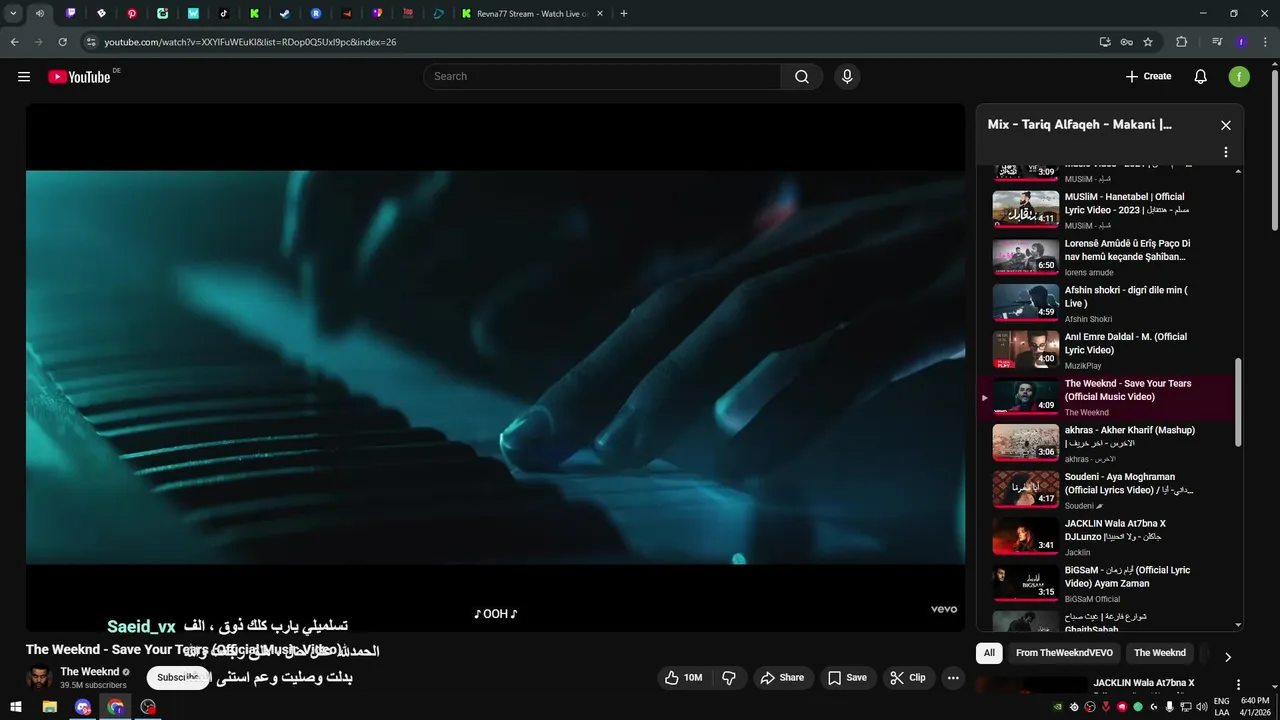Open File Explorer in the taskbar
Screen dimensions: 1280x720
[49, 707]
